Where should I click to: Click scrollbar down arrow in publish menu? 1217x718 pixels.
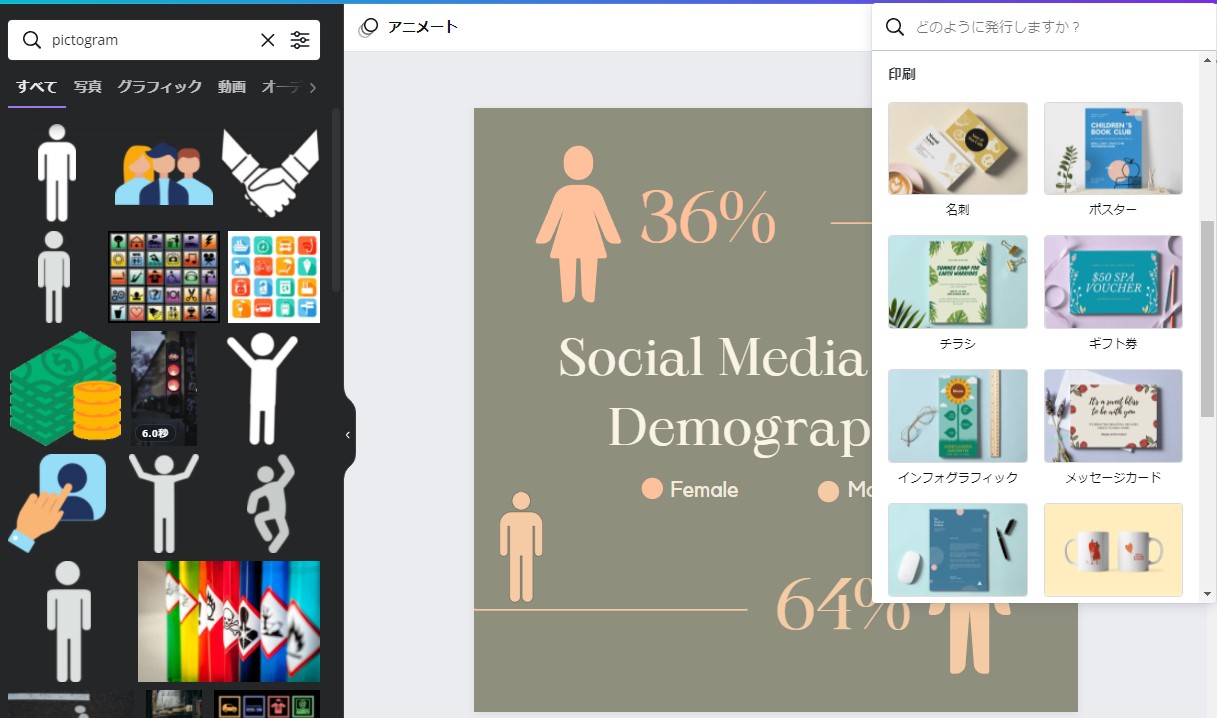click(1208, 593)
